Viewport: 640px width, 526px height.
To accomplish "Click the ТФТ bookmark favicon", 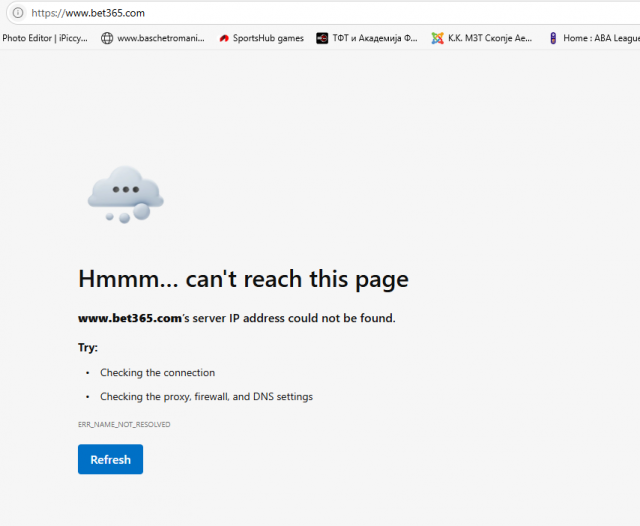I will pos(322,38).
